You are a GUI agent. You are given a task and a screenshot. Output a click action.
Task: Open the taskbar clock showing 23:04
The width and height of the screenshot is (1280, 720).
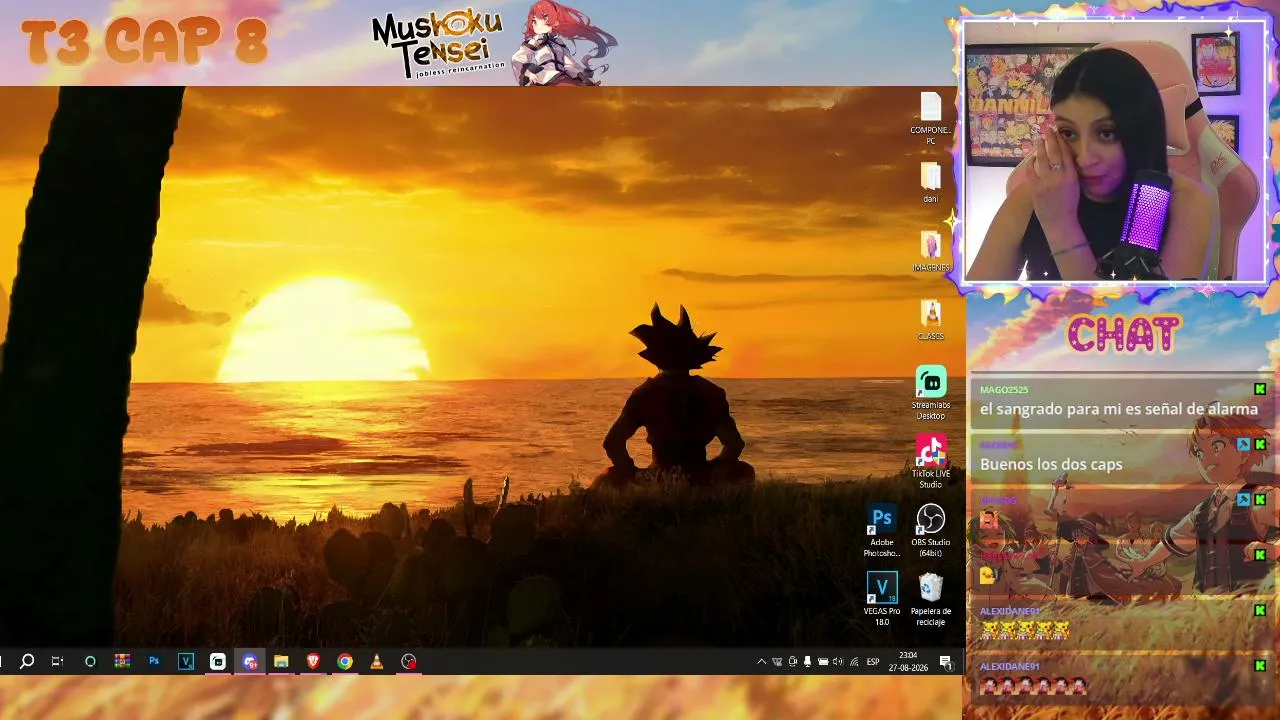tap(908, 661)
